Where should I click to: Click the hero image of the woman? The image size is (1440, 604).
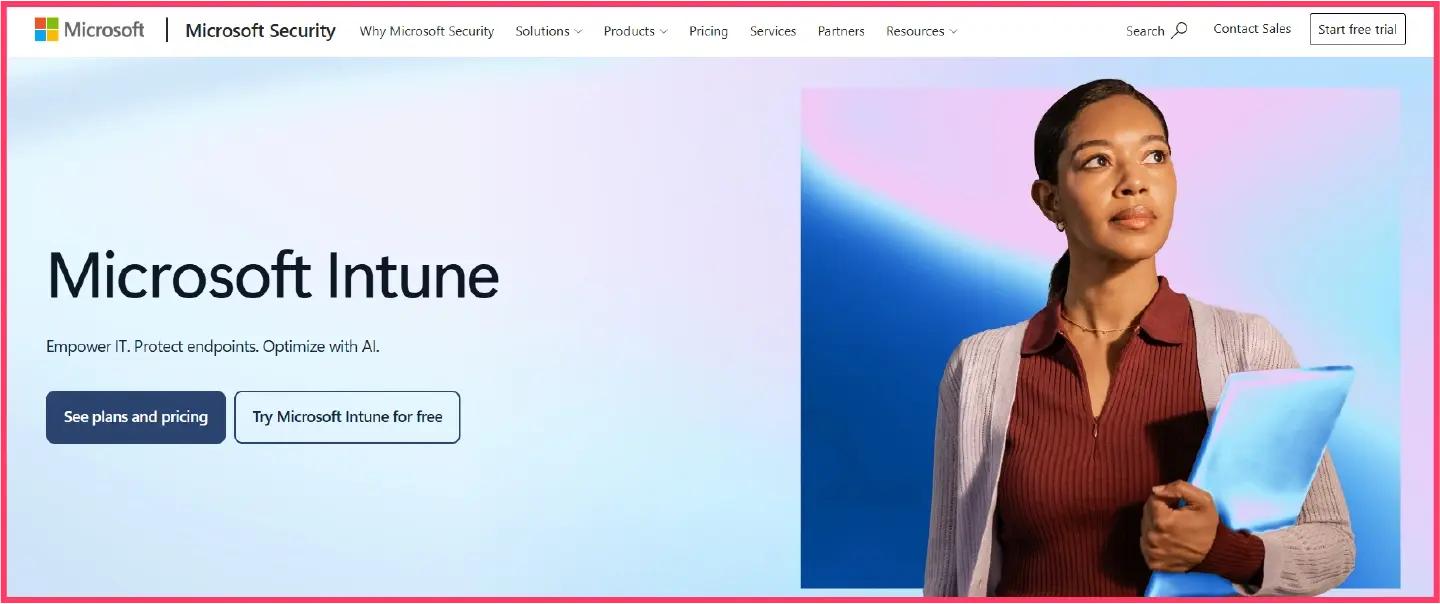coord(1100,338)
